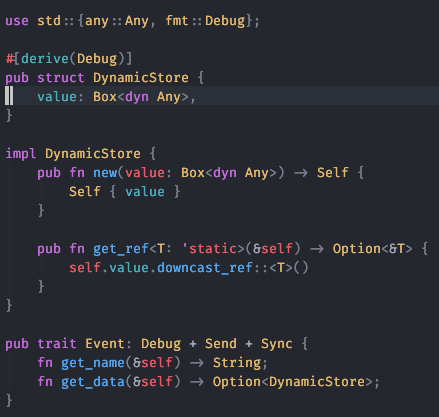The width and height of the screenshot is (439, 417).
Task: Click the 'get_name' function name
Action: tap(93, 363)
